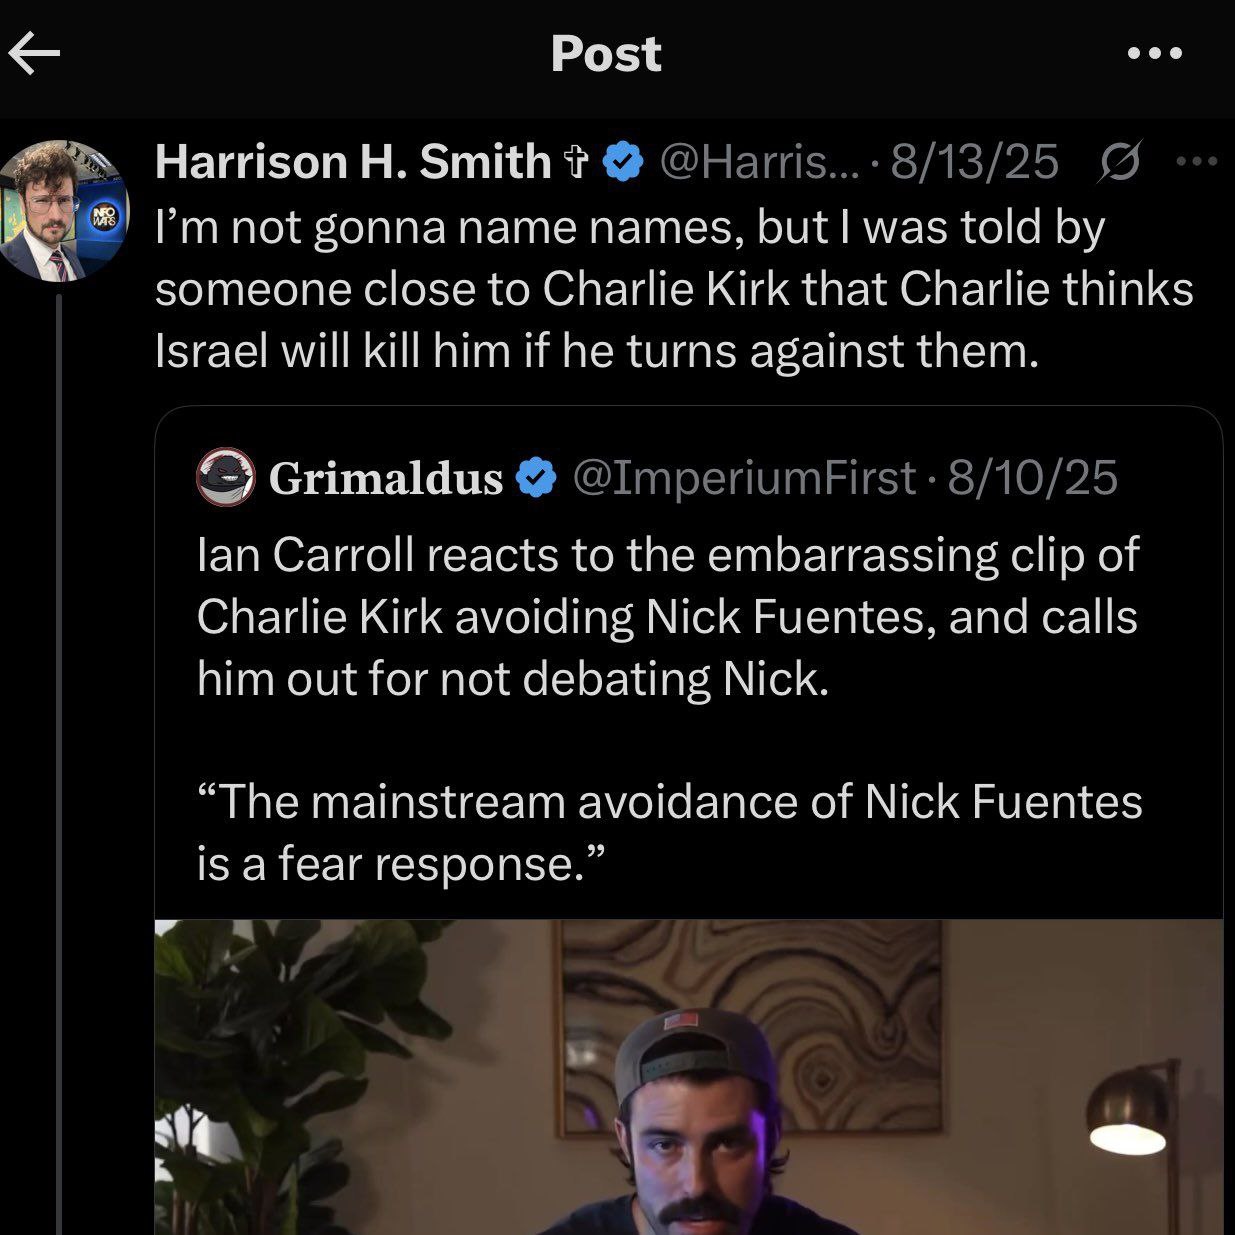Click the Grok slash-circle icon on the post

(x=1118, y=162)
